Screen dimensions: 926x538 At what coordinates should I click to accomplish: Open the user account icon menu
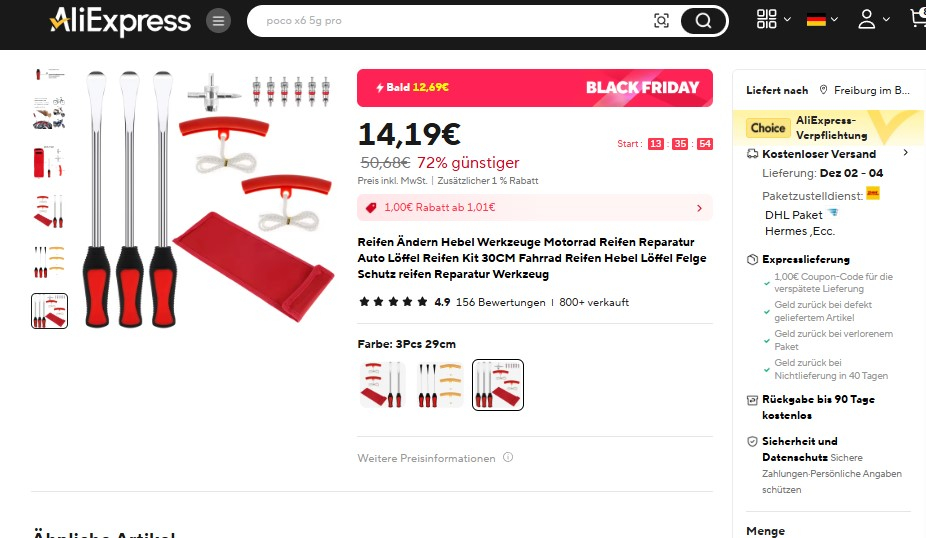[x=873, y=19]
